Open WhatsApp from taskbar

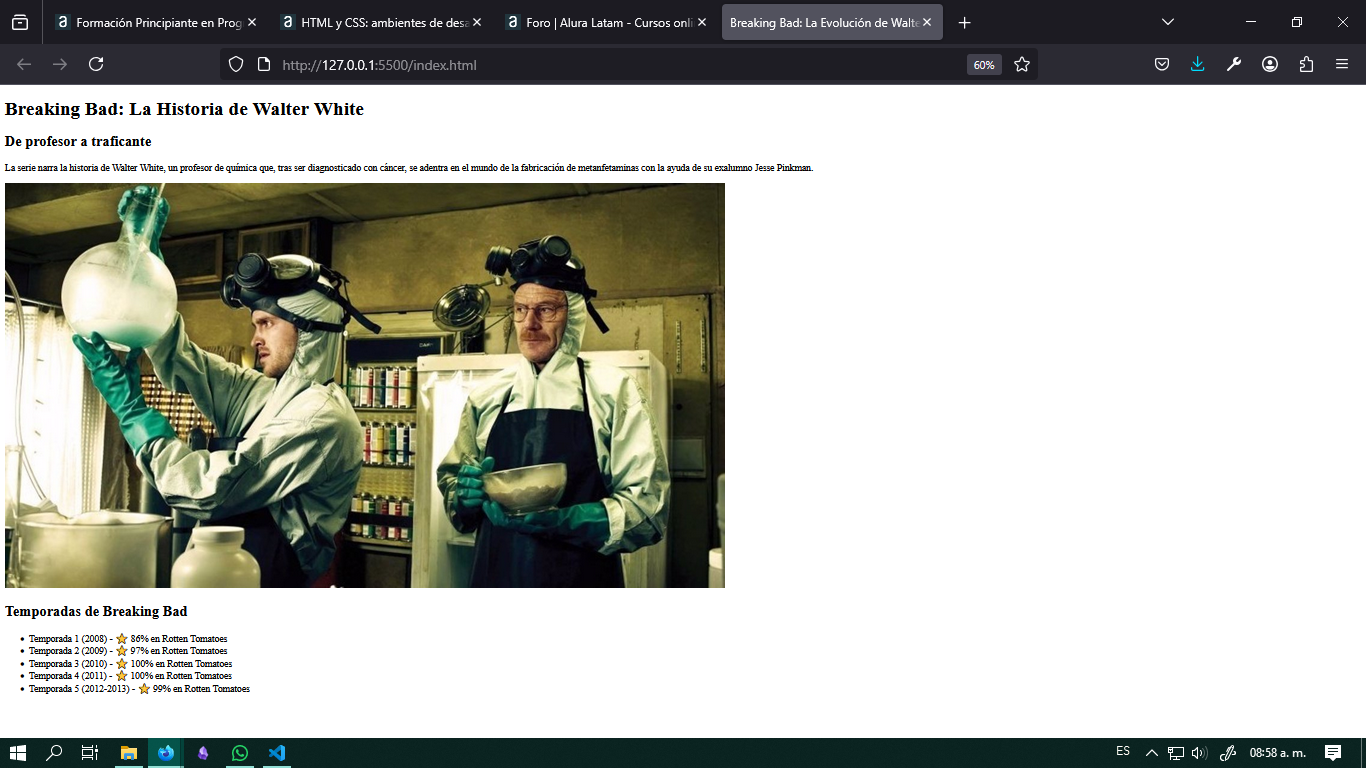pos(240,753)
